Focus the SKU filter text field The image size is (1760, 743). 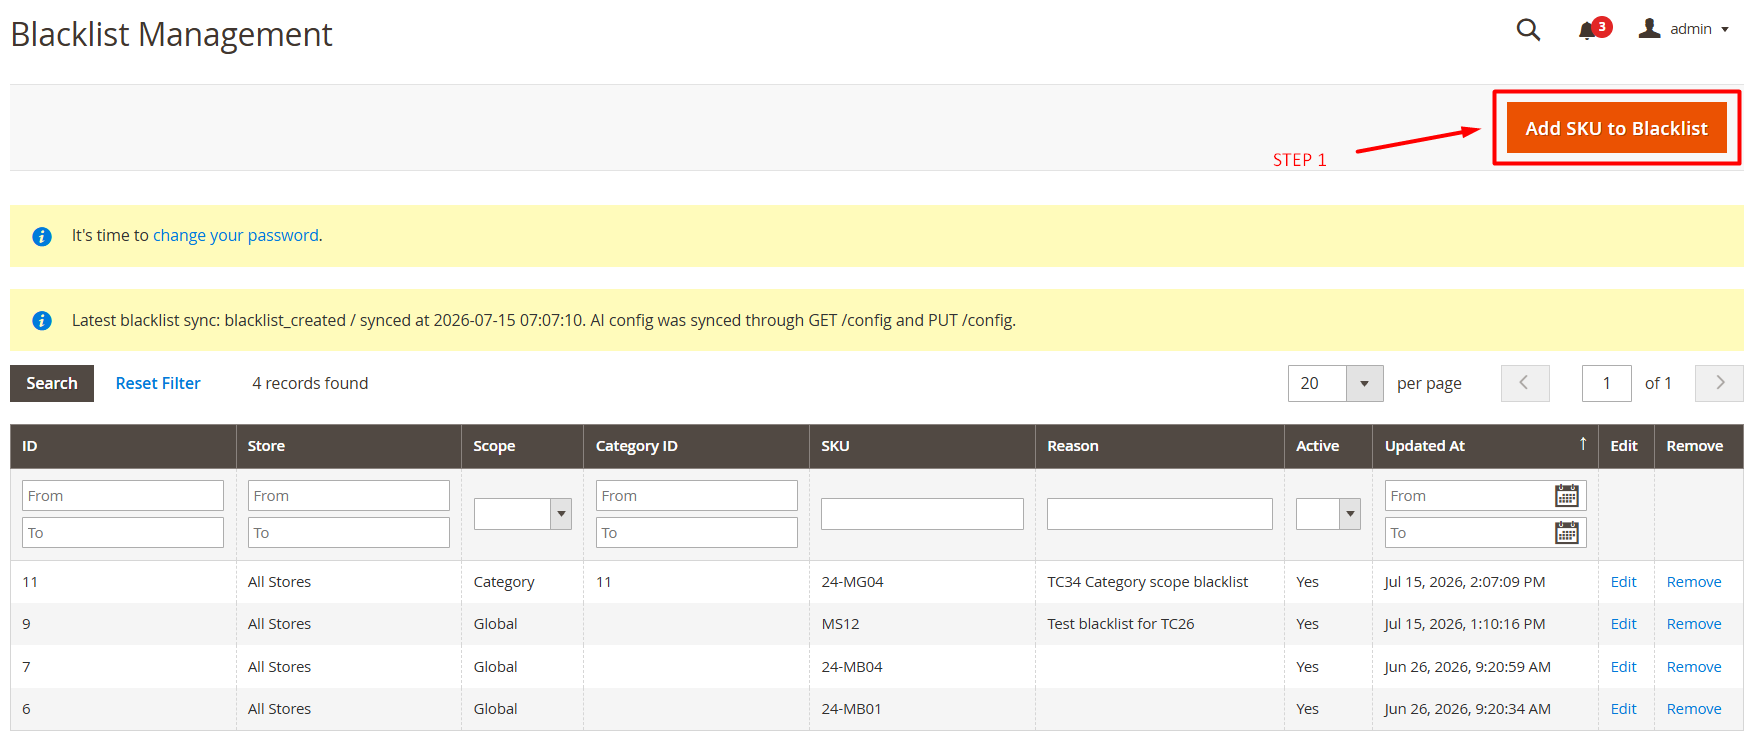[922, 514]
